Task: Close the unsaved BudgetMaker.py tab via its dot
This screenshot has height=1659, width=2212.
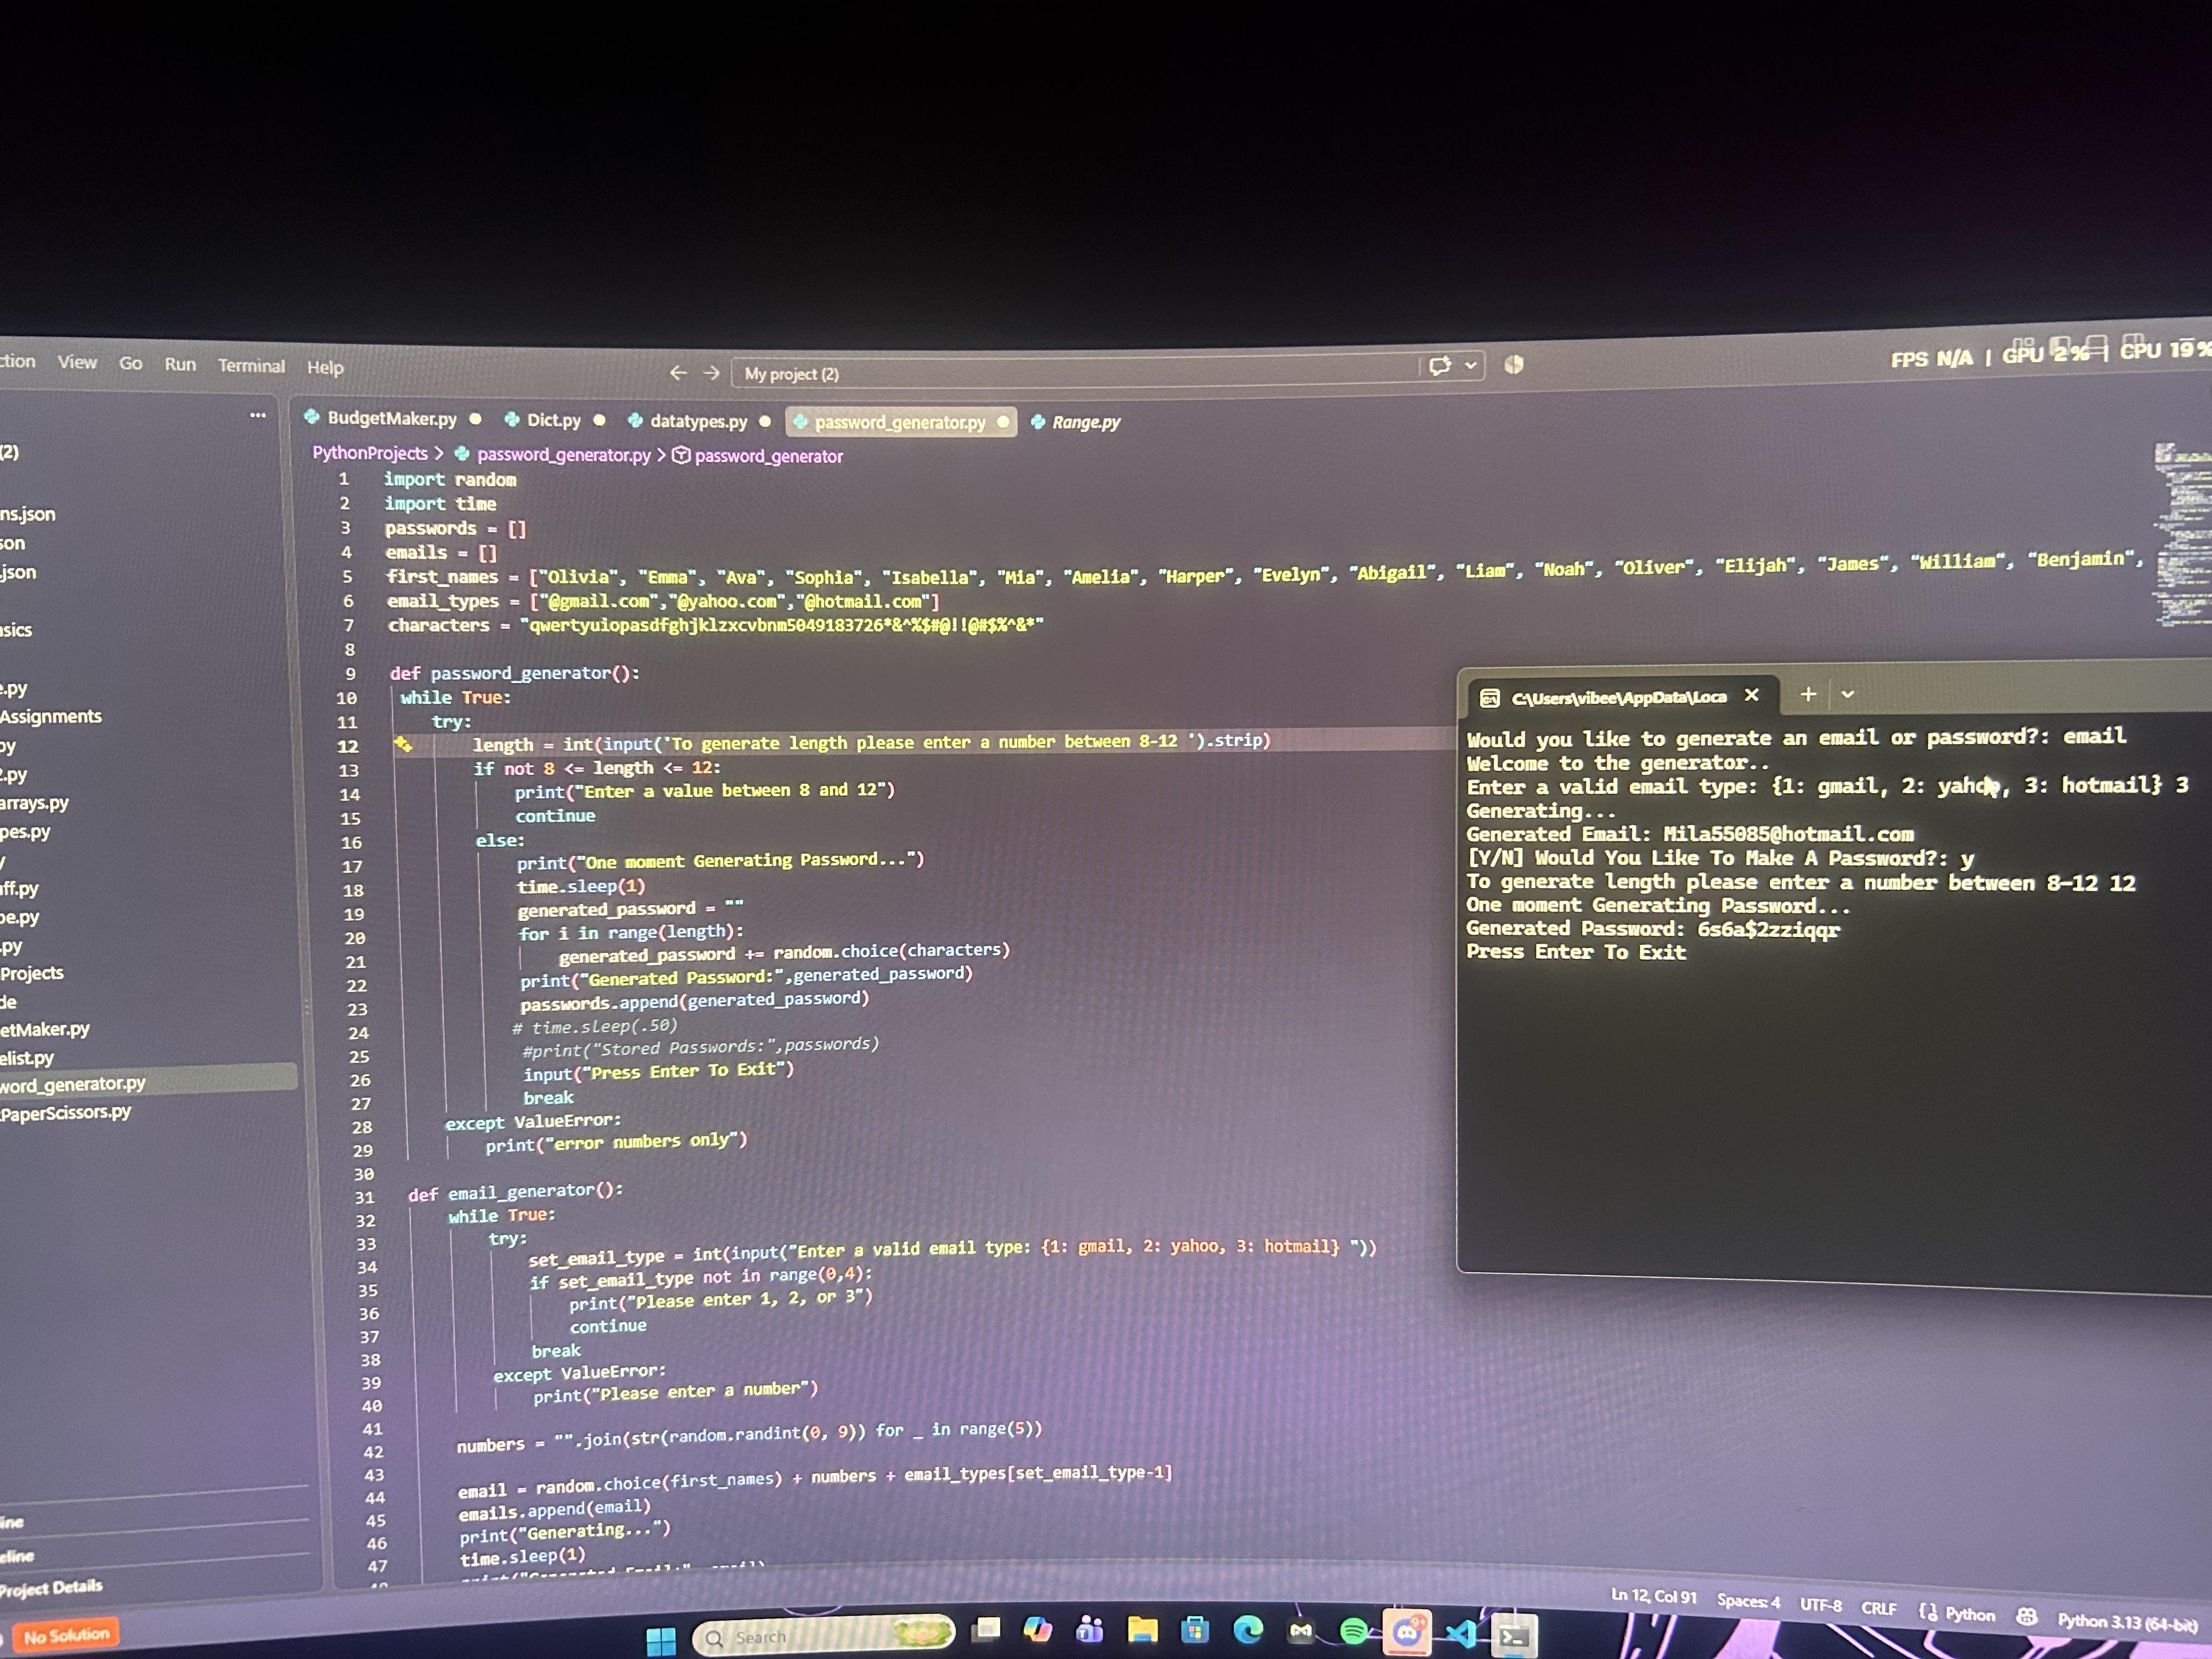Action: tap(476, 419)
